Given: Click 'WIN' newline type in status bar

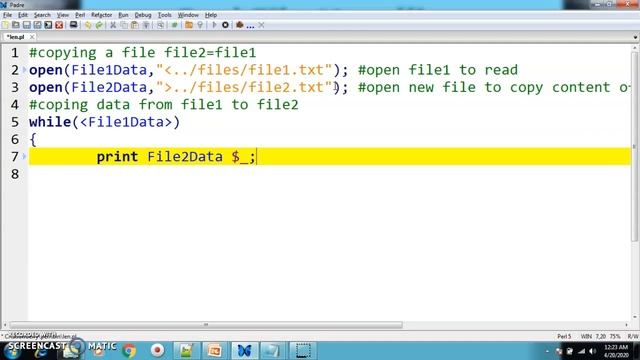Looking at the screenshot, I should click(x=586, y=336).
